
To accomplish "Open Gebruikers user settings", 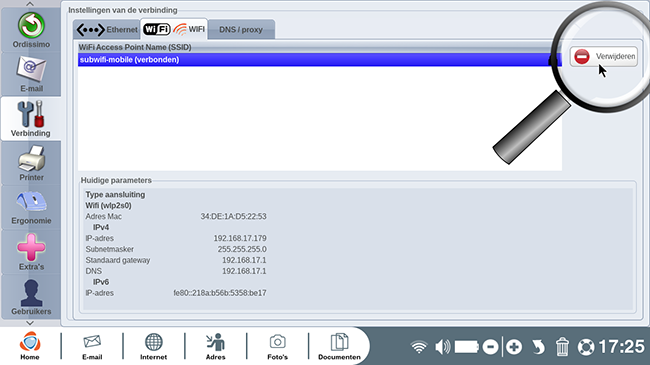I will pyautogui.click(x=31, y=297).
